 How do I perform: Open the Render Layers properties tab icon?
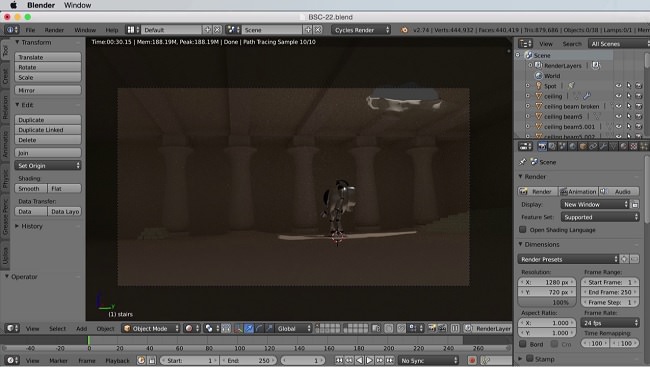click(552, 146)
